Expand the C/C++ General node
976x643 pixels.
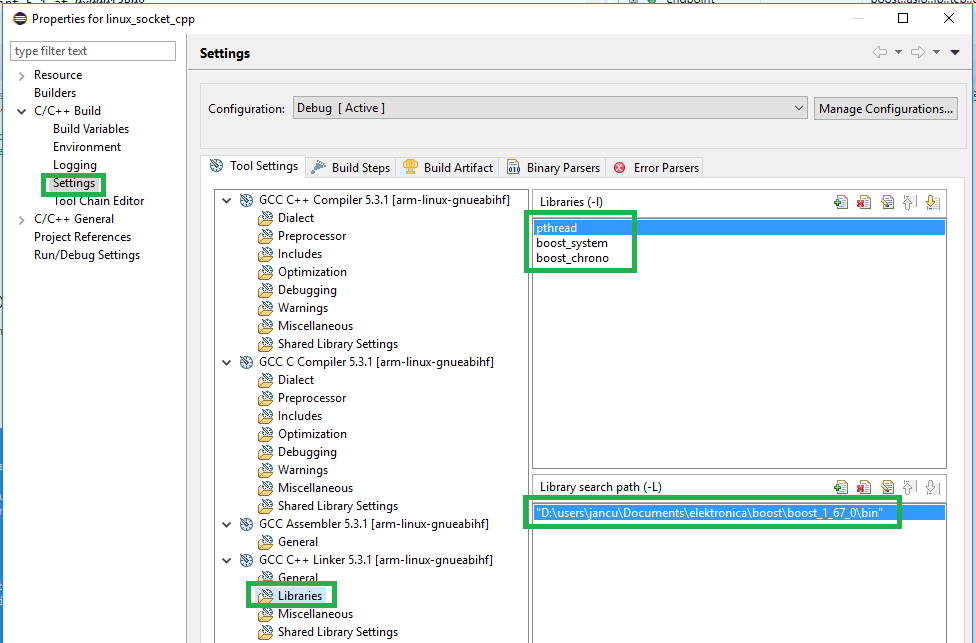click(x=22, y=219)
